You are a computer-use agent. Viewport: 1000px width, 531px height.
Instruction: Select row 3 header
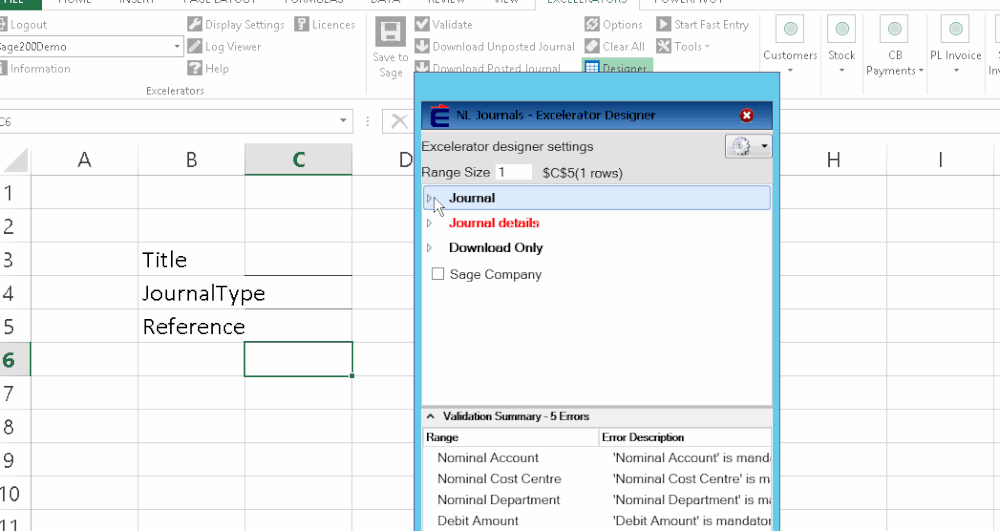click(x=15, y=259)
